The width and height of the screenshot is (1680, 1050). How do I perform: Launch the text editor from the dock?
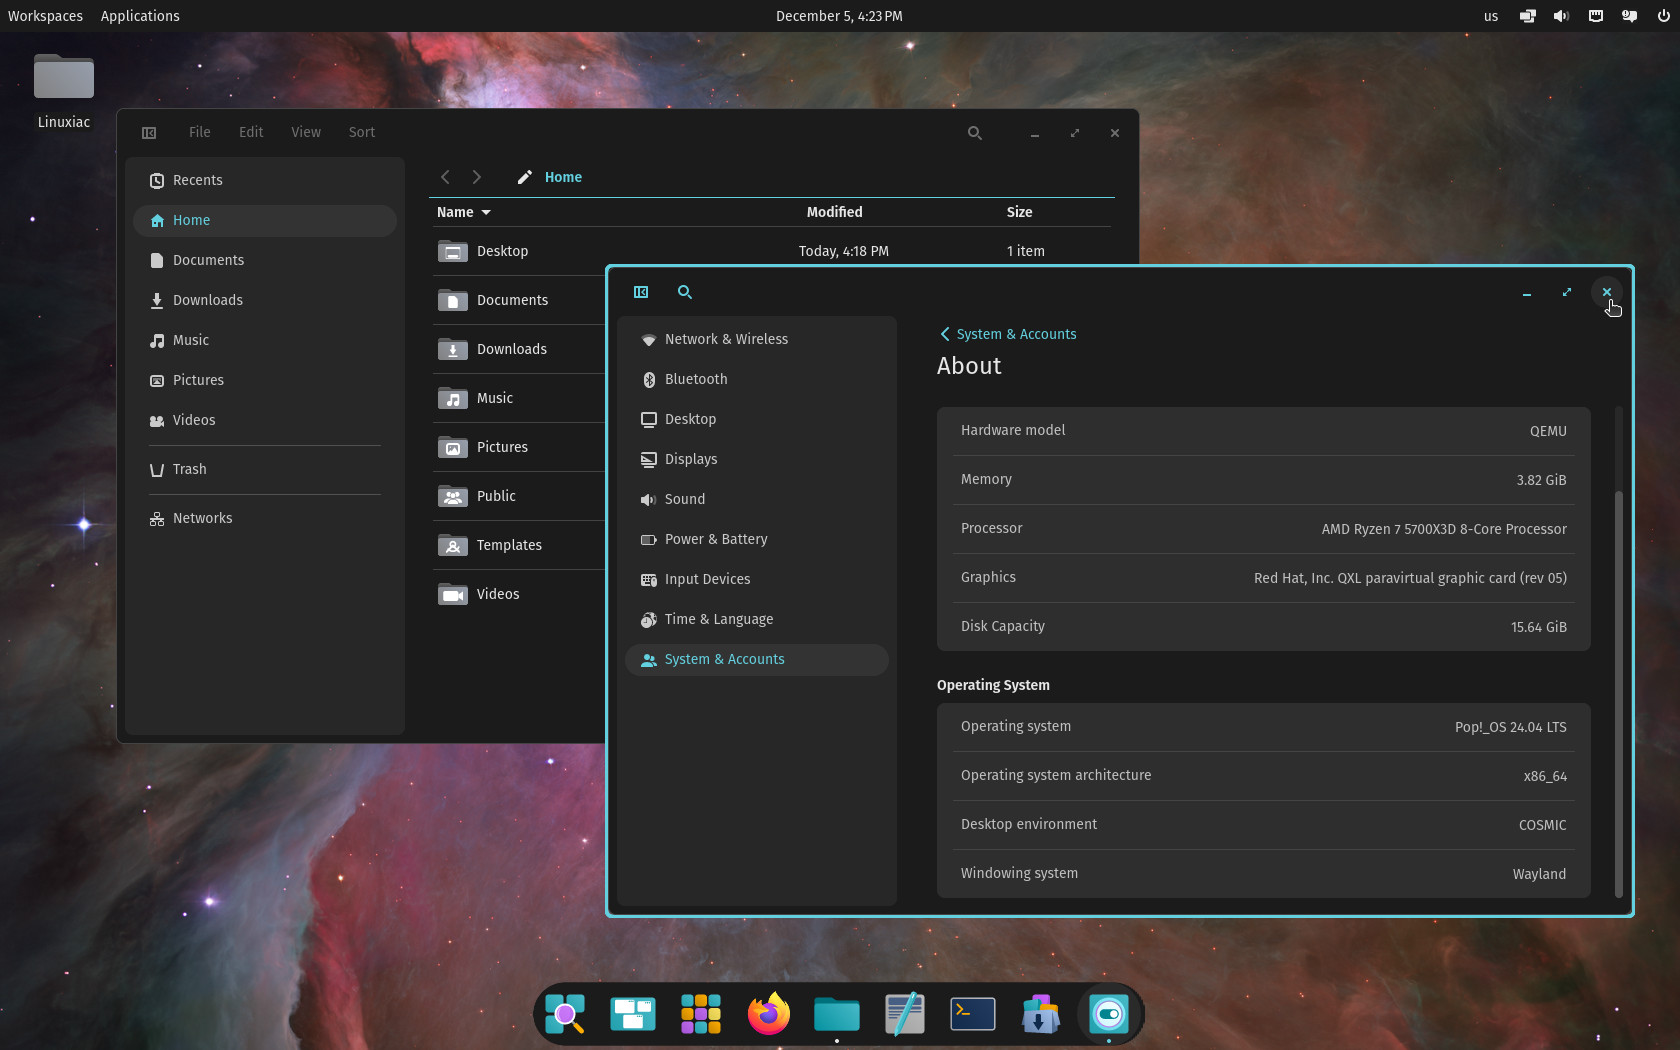(905, 1014)
